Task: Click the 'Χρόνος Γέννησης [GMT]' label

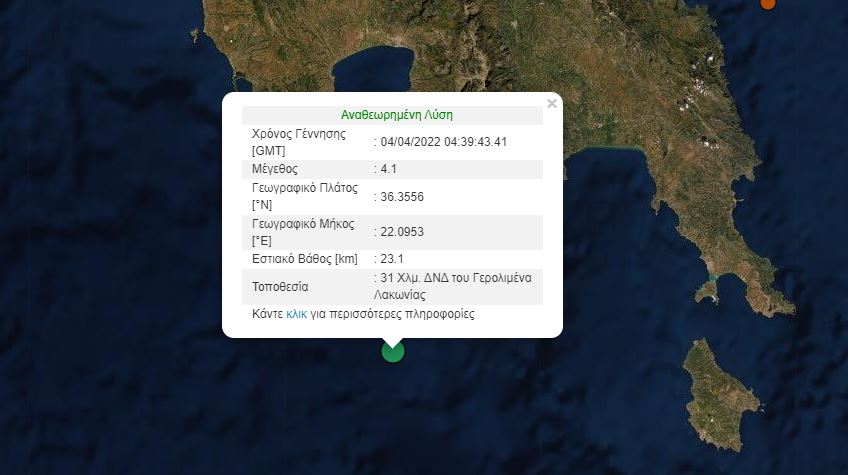Action: (x=298, y=141)
